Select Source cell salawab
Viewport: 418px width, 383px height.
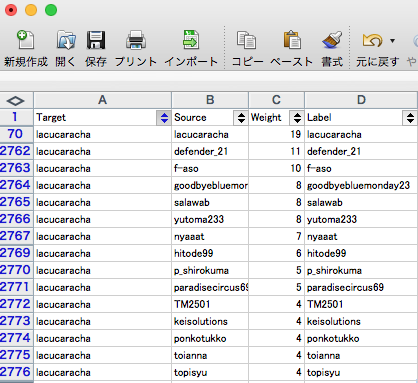[210, 202]
